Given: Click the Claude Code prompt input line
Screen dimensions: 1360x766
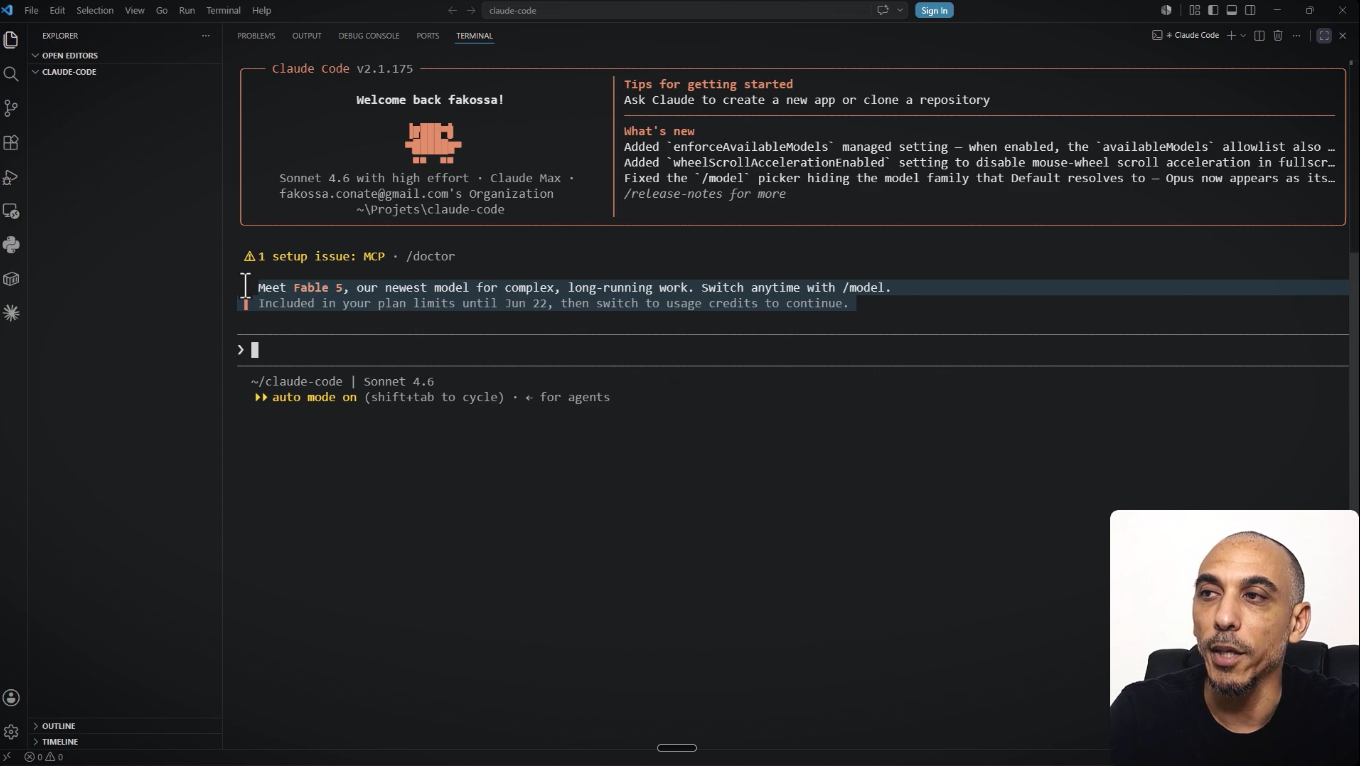Looking at the screenshot, I should [x=792, y=350].
